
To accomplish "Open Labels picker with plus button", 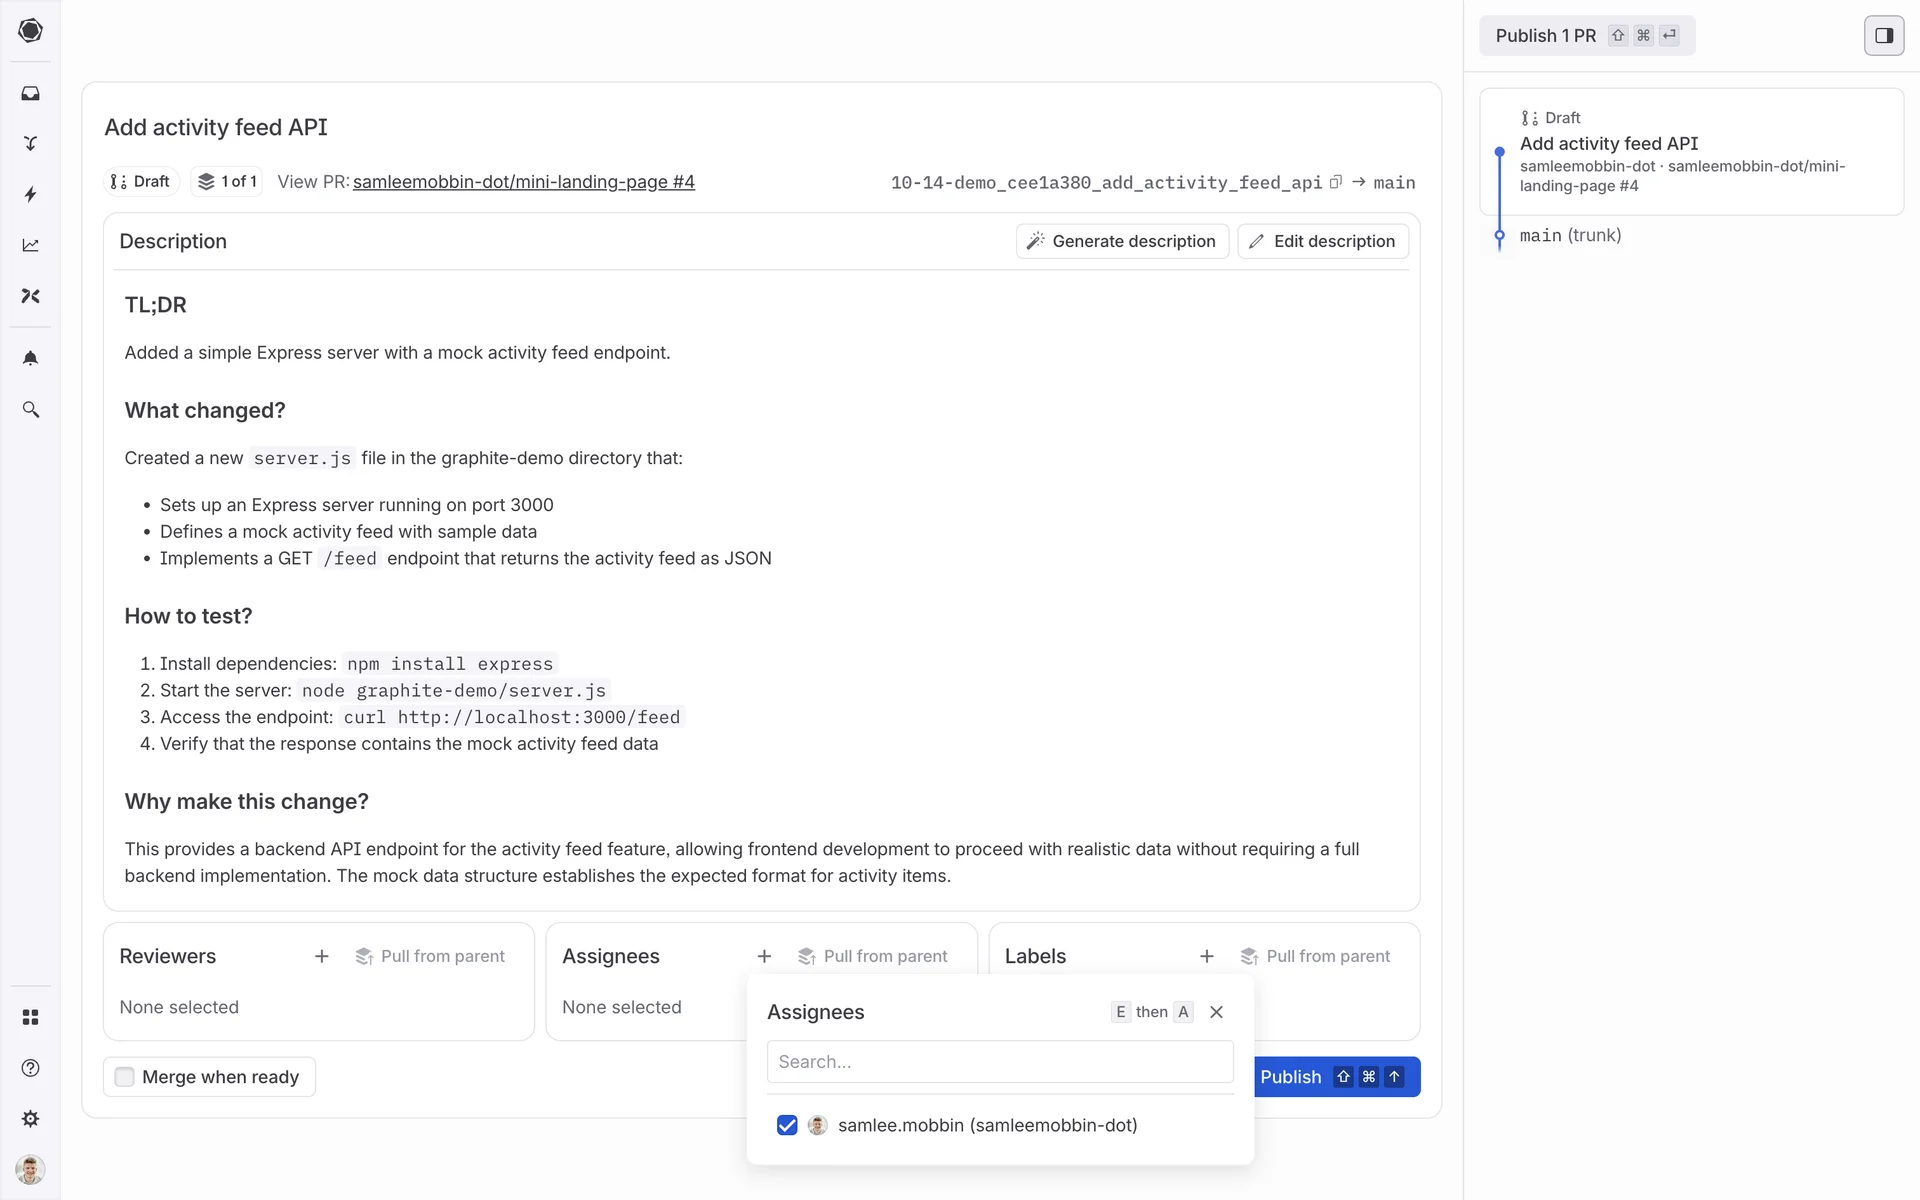I will click(x=1207, y=956).
